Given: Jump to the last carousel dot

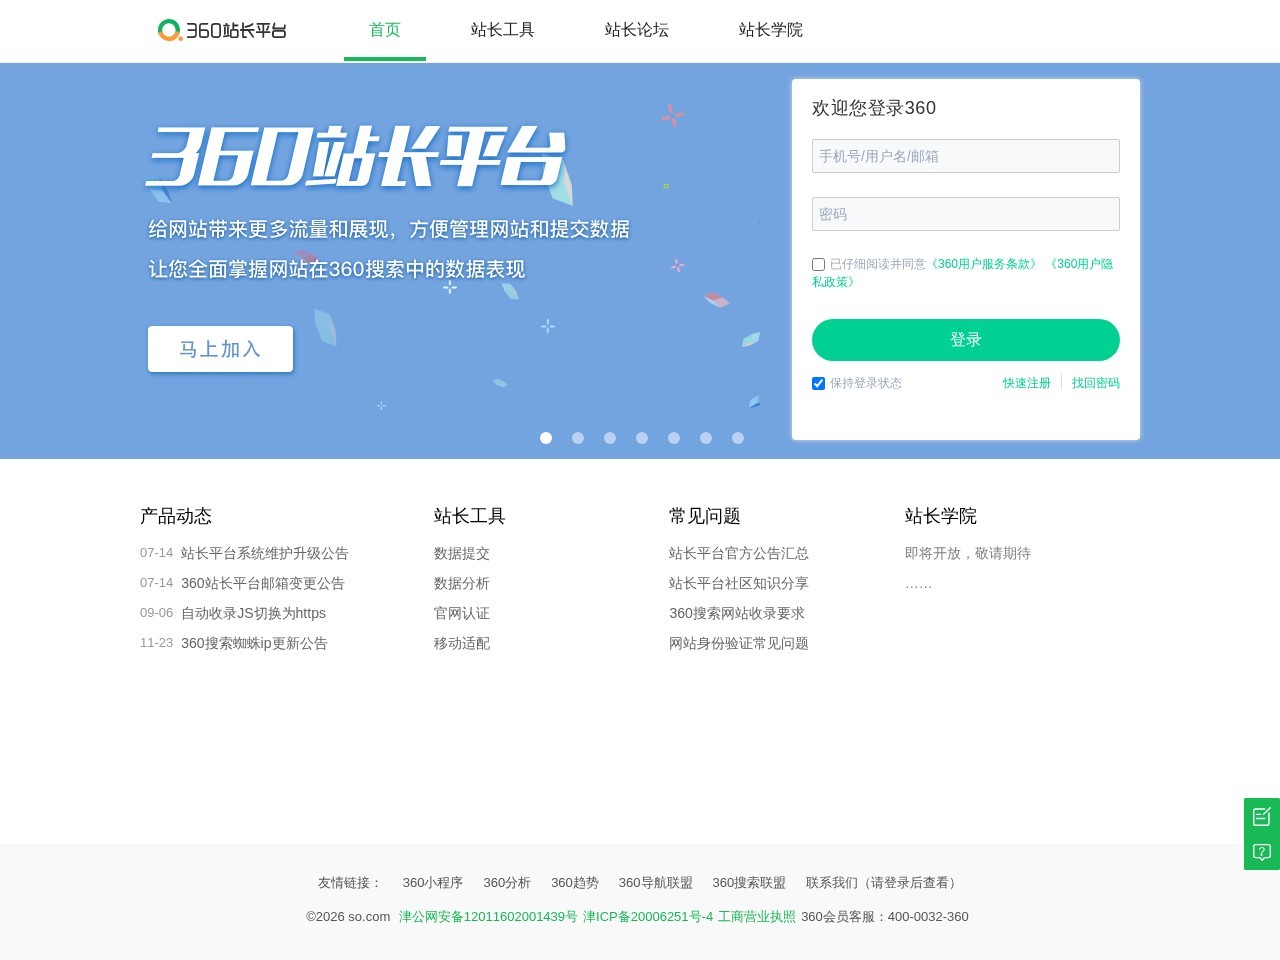Looking at the screenshot, I should [x=738, y=438].
